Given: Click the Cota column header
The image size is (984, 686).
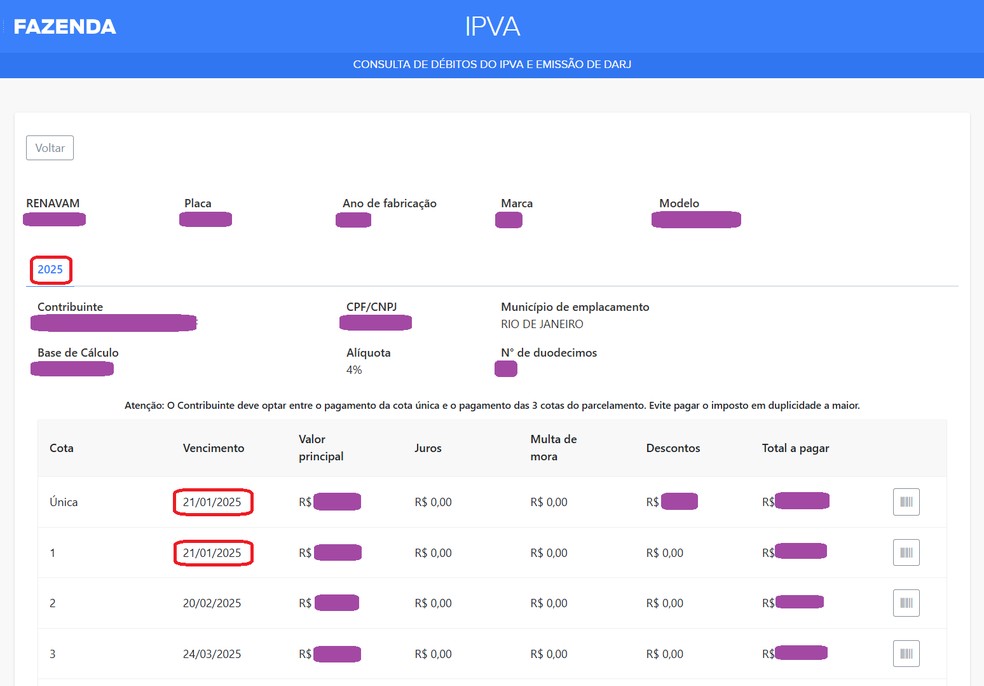Looking at the screenshot, I should click(x=62, y=448).
